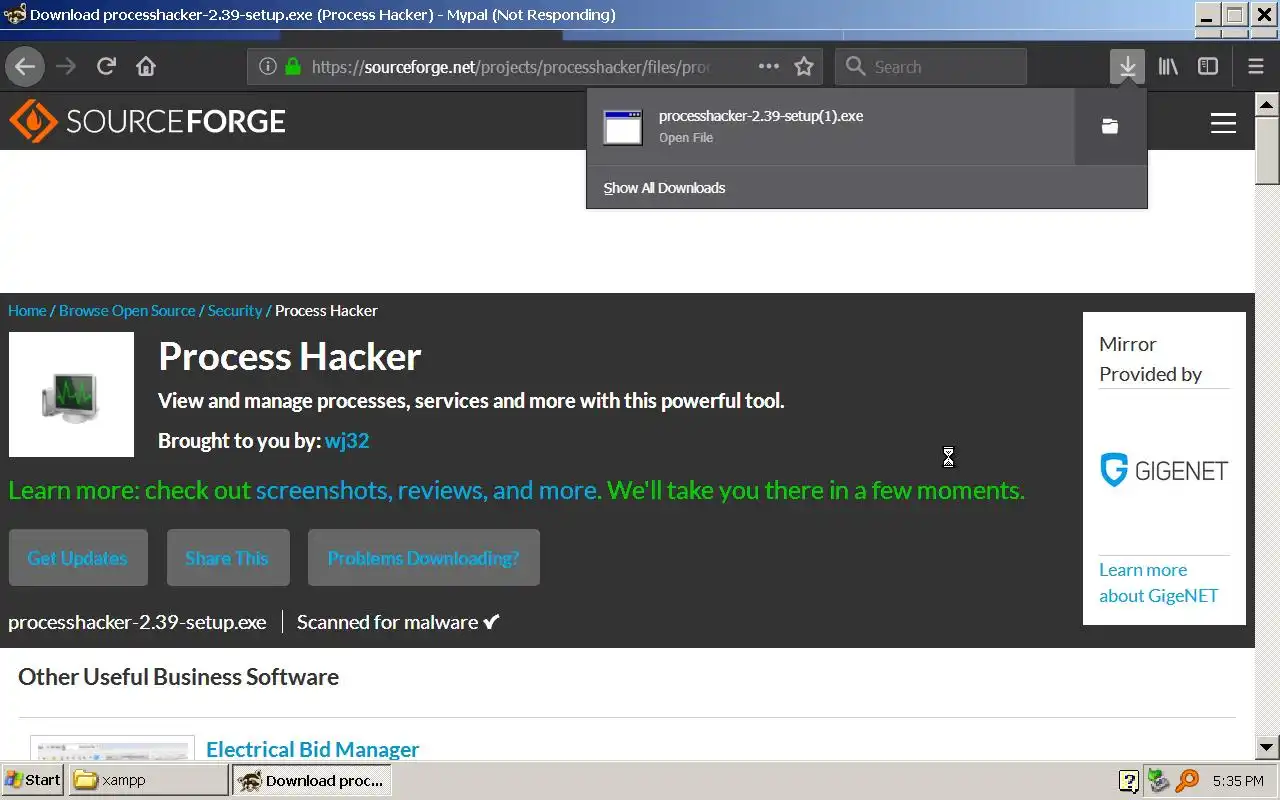1280x800 pixels.
Task: Open Electrical Bid Manager link
Action: coord(312,749)
